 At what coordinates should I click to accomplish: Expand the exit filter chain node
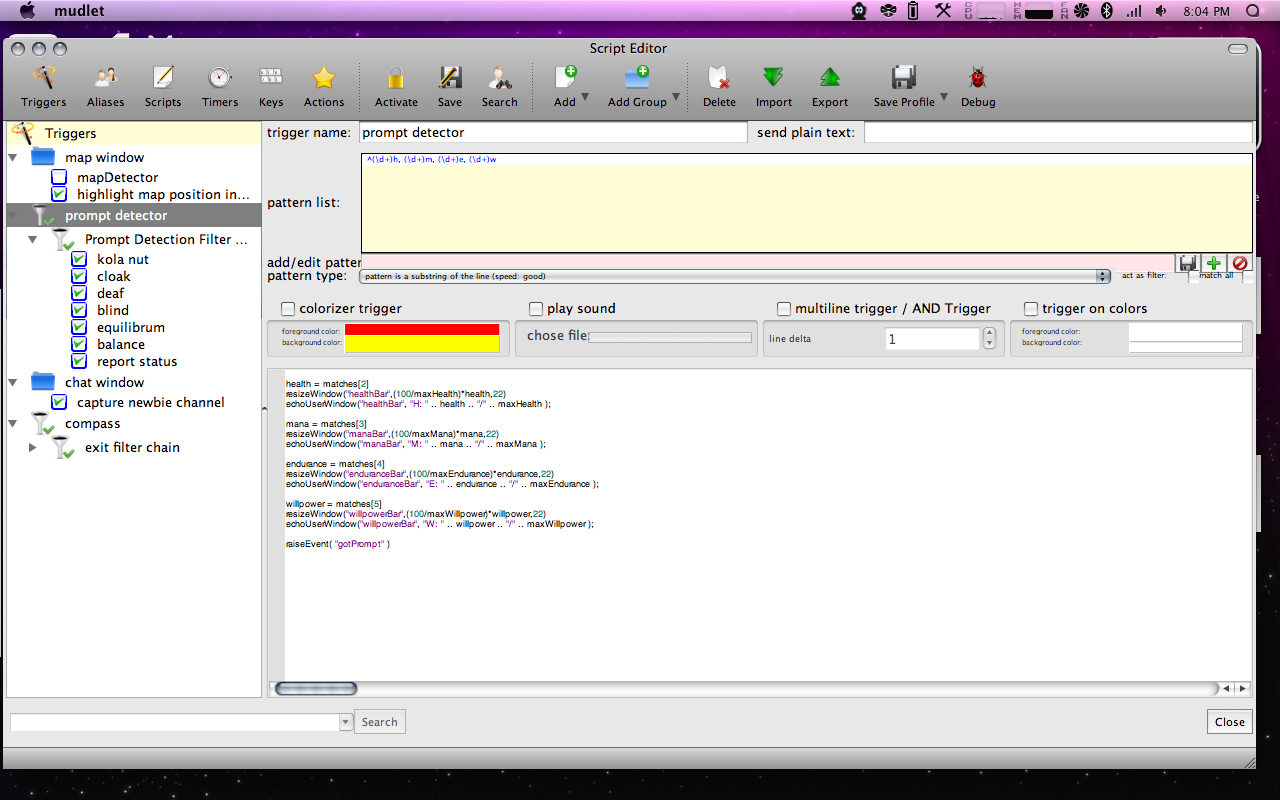click(33, 447)
